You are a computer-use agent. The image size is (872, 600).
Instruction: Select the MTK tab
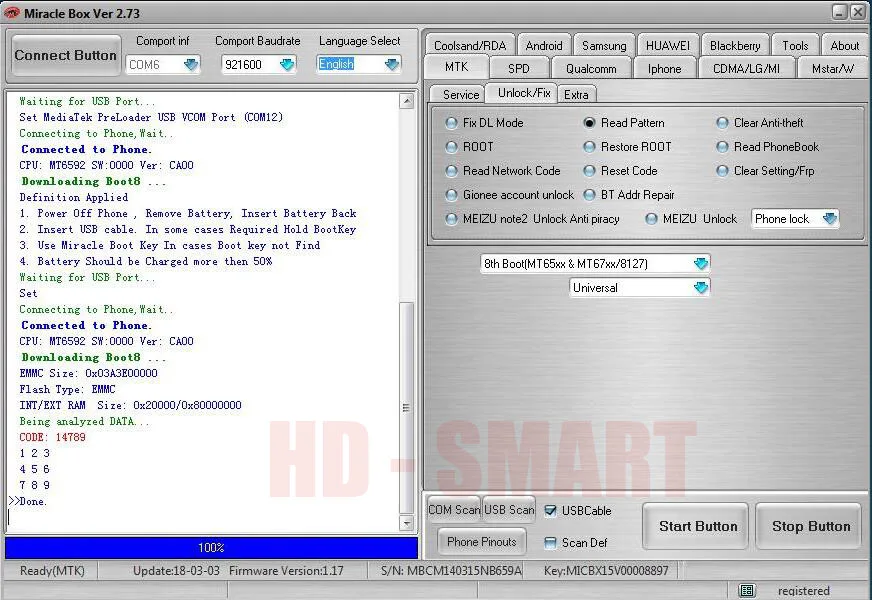456,67
